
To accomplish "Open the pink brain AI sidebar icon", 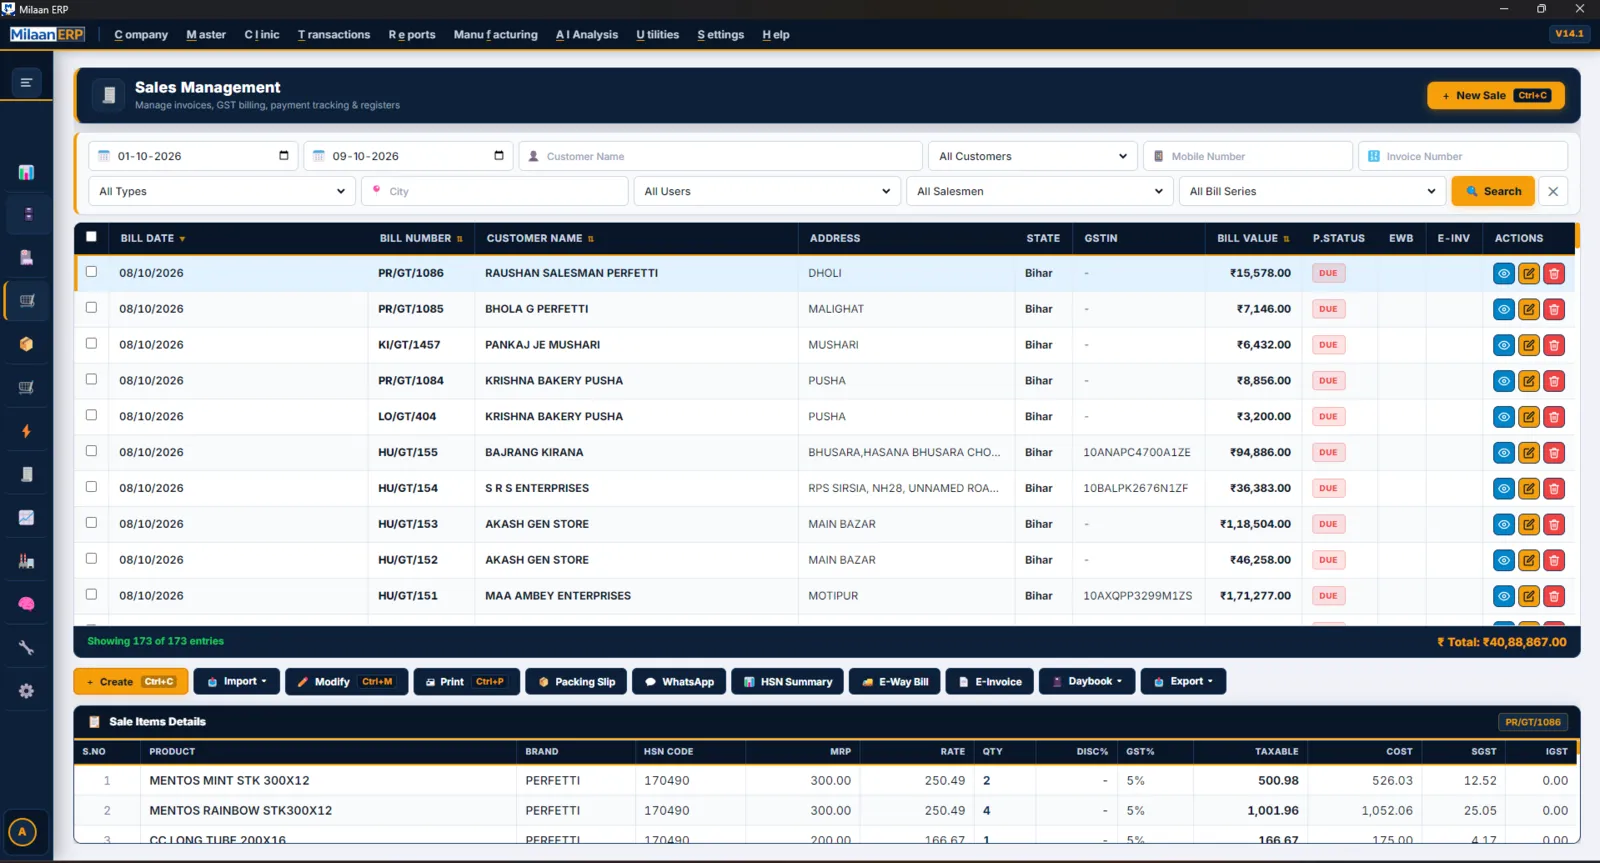I will (26, 604).
